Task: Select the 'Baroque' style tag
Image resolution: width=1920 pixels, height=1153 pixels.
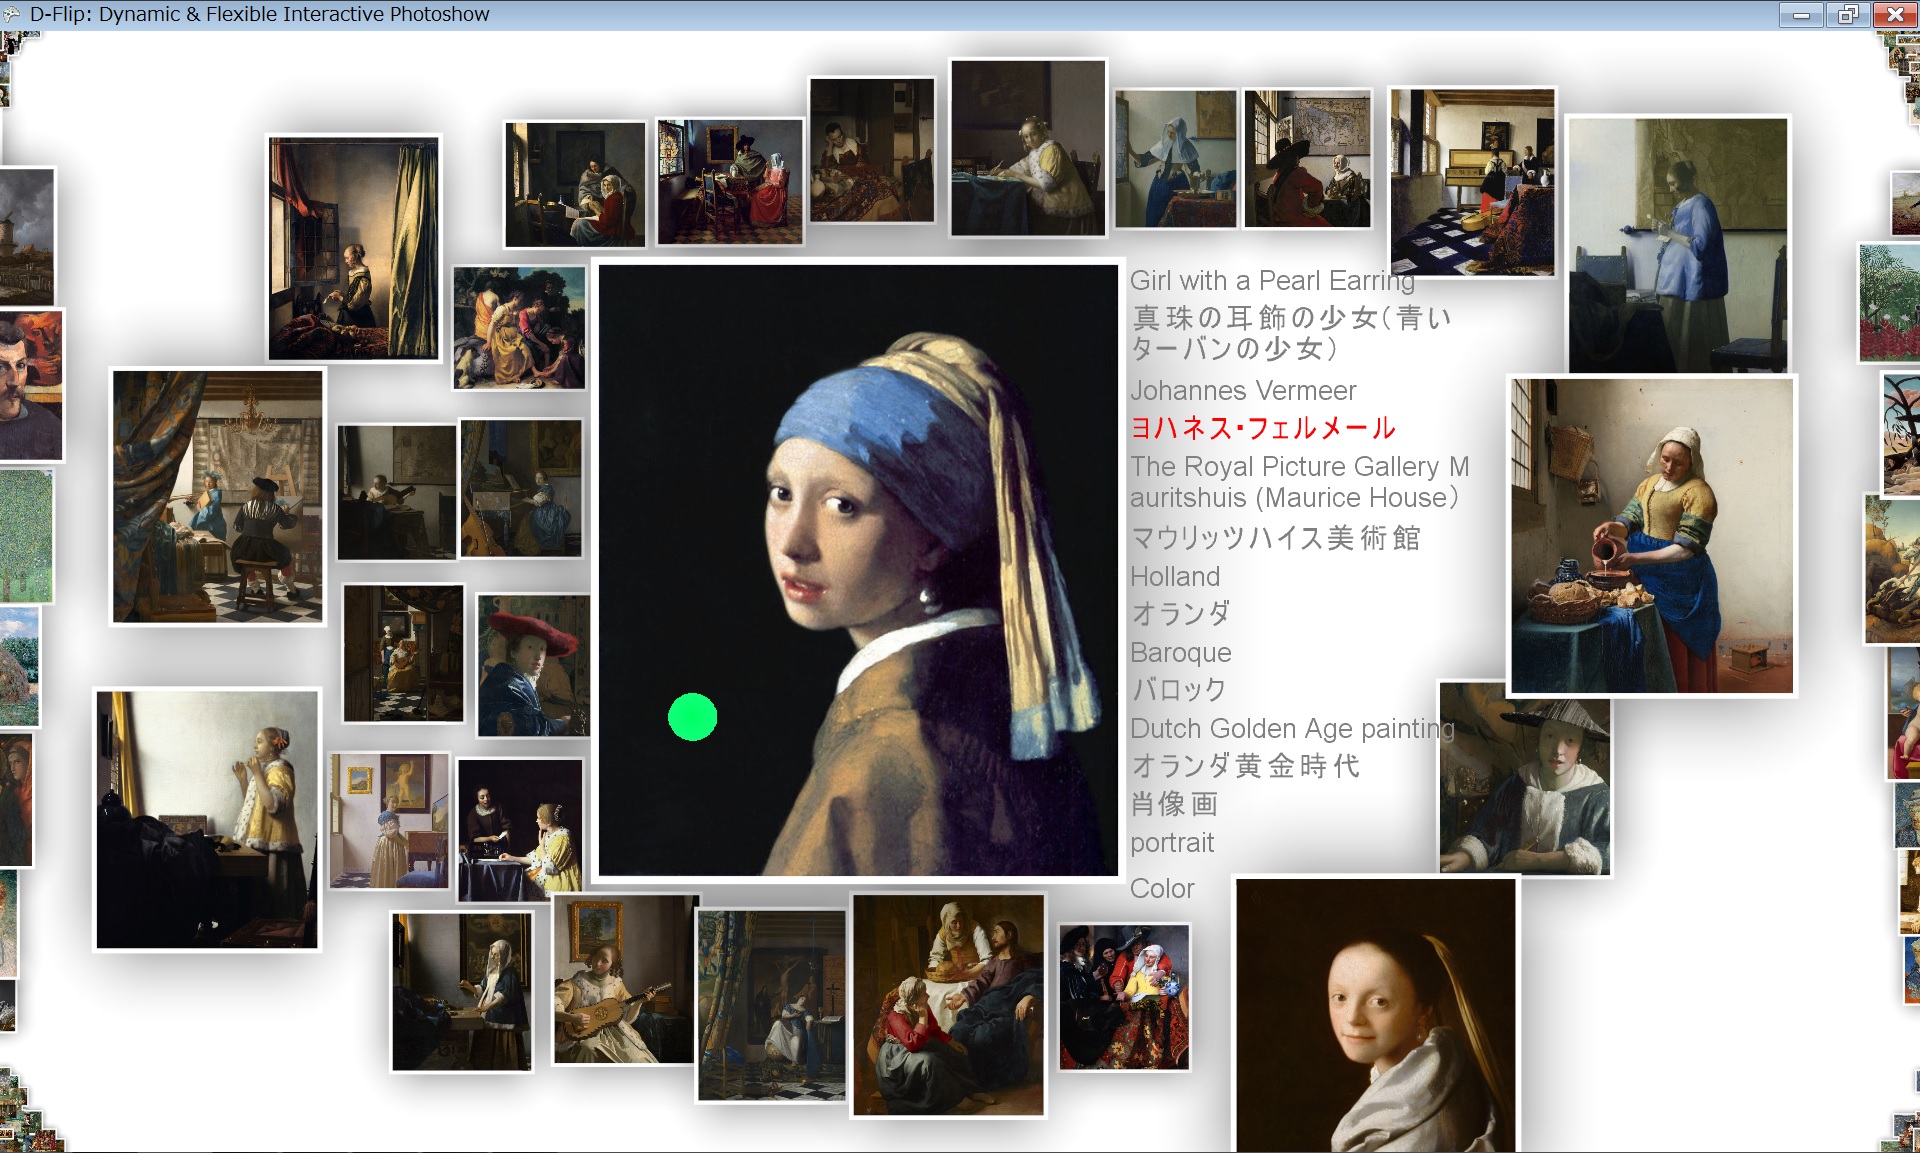Action: (x=1181, y=653)
